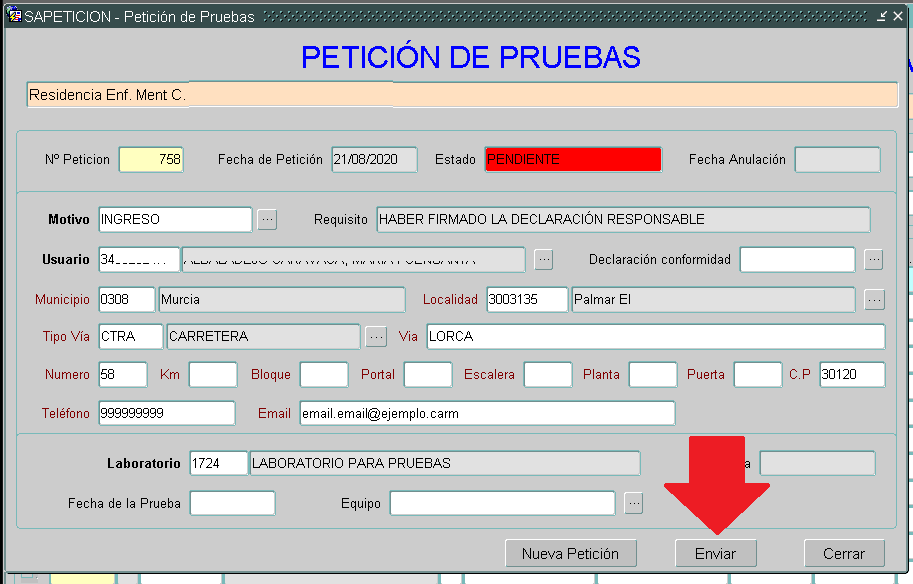Open the Tipo Vía lookup ellipsis button
913x584 pixels.
coord(376,337)
